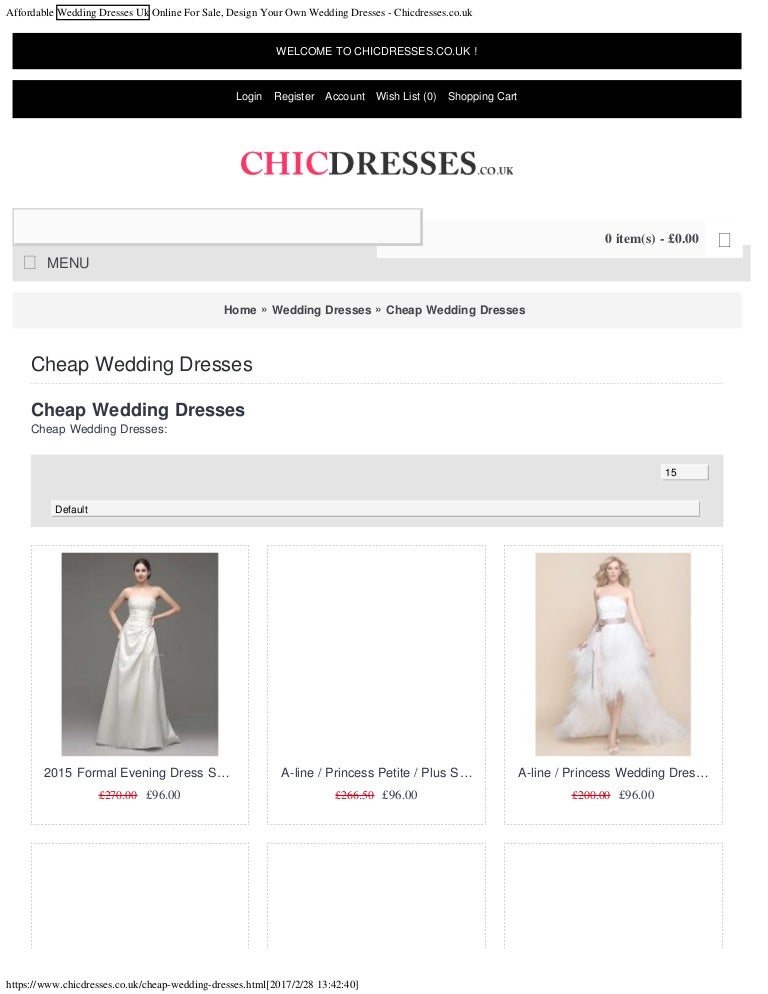The height and width of the screenshot is (994, 768).
Task: View Wish List (0)
Action: [406, 96]
